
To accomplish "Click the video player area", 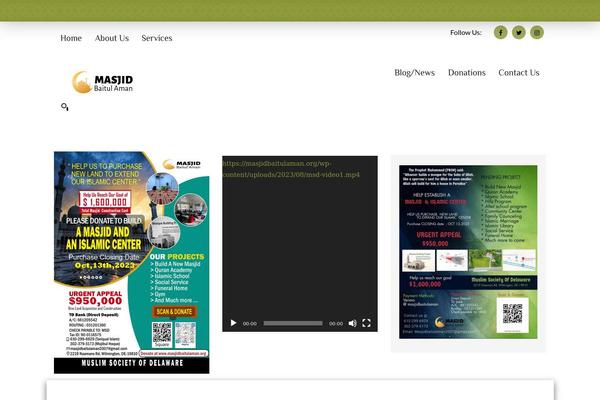I will [300, 244].
